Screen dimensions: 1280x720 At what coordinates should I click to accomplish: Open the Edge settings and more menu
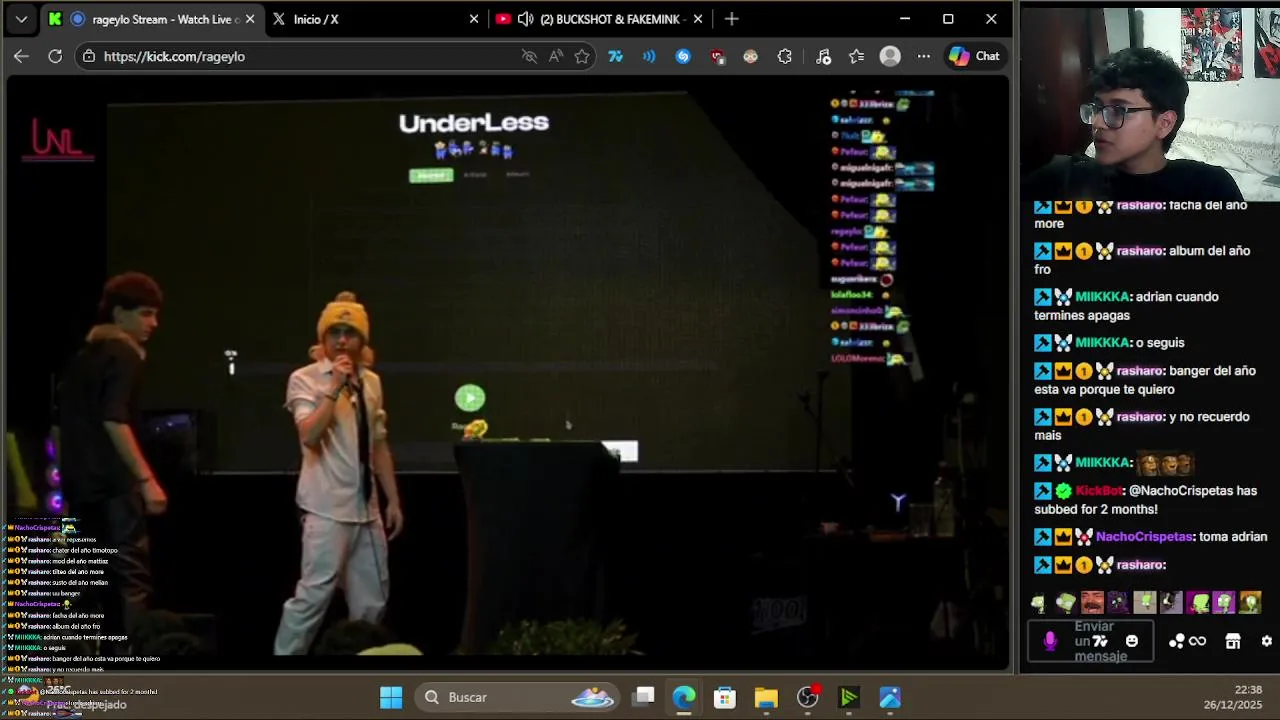pos(923,56)
